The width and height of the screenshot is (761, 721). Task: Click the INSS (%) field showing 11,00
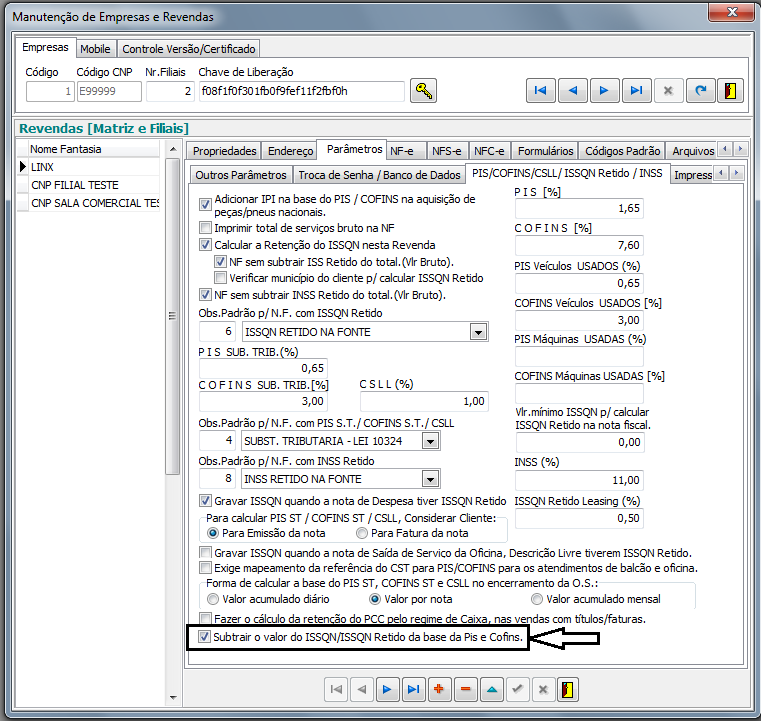579,480
